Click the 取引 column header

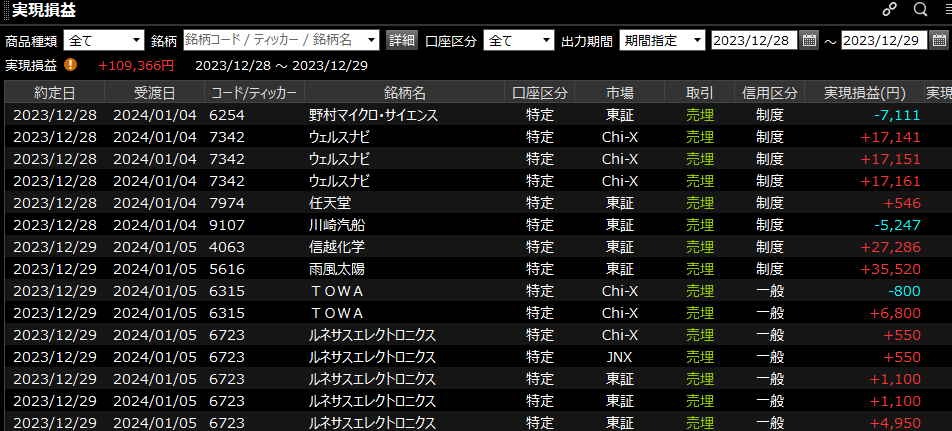[x=699, y=93]
